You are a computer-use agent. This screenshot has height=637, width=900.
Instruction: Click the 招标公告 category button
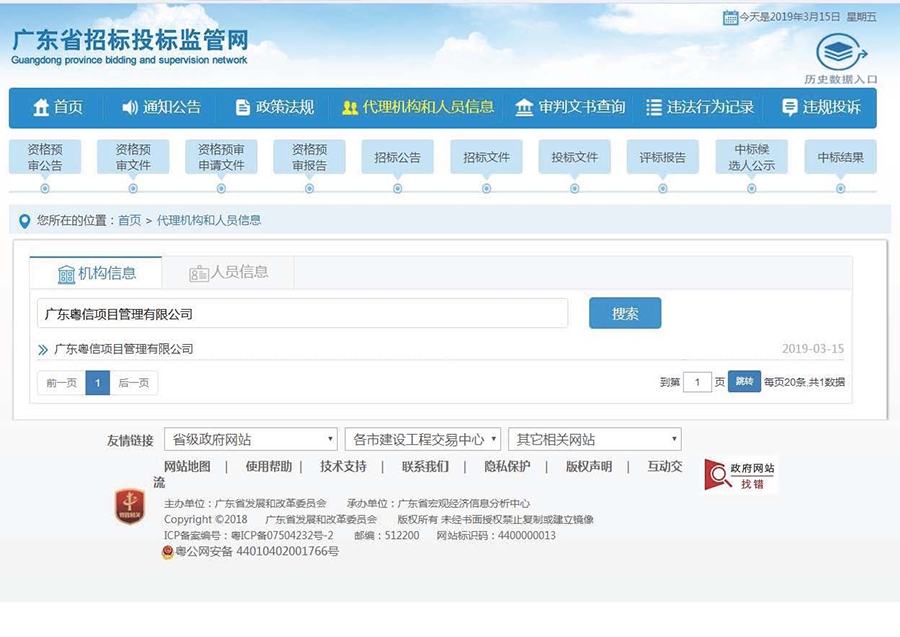click(397, 157)
